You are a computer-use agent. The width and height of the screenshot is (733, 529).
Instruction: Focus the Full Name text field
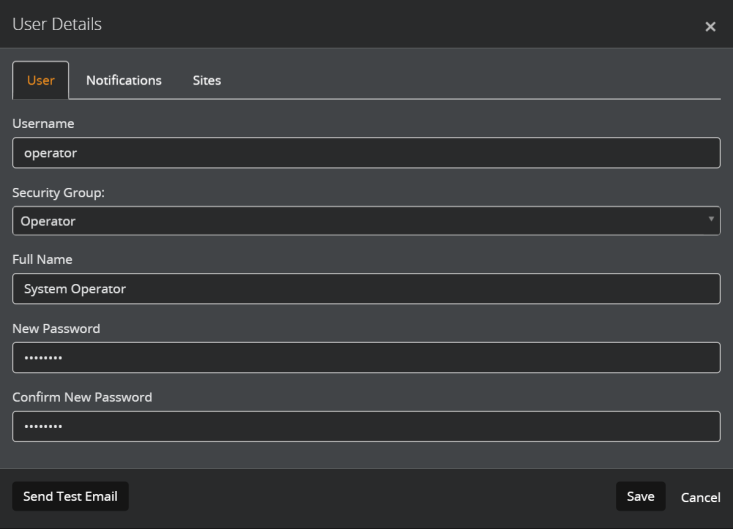pos(366,289)
